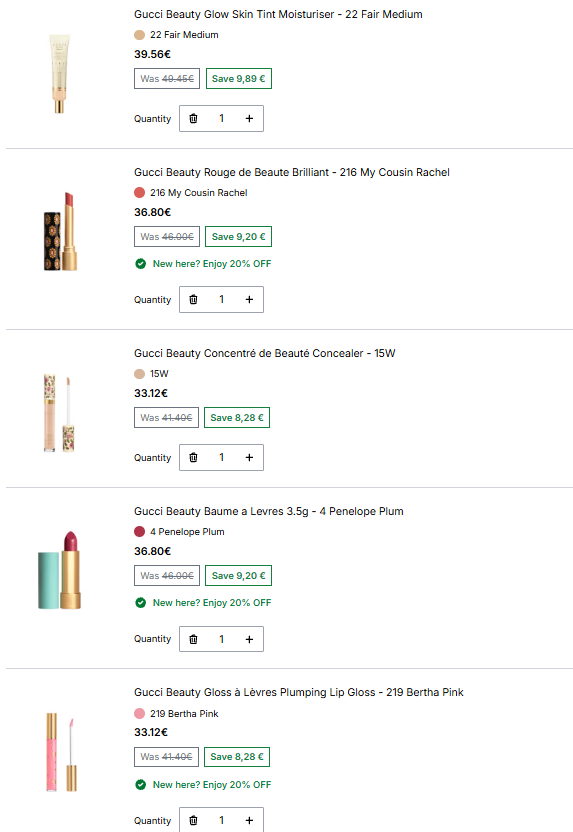Open Gucci Beauty Glow Skin Tint Moisturiser title
Screen dimensions: 573x832
[x=278, y=14]
